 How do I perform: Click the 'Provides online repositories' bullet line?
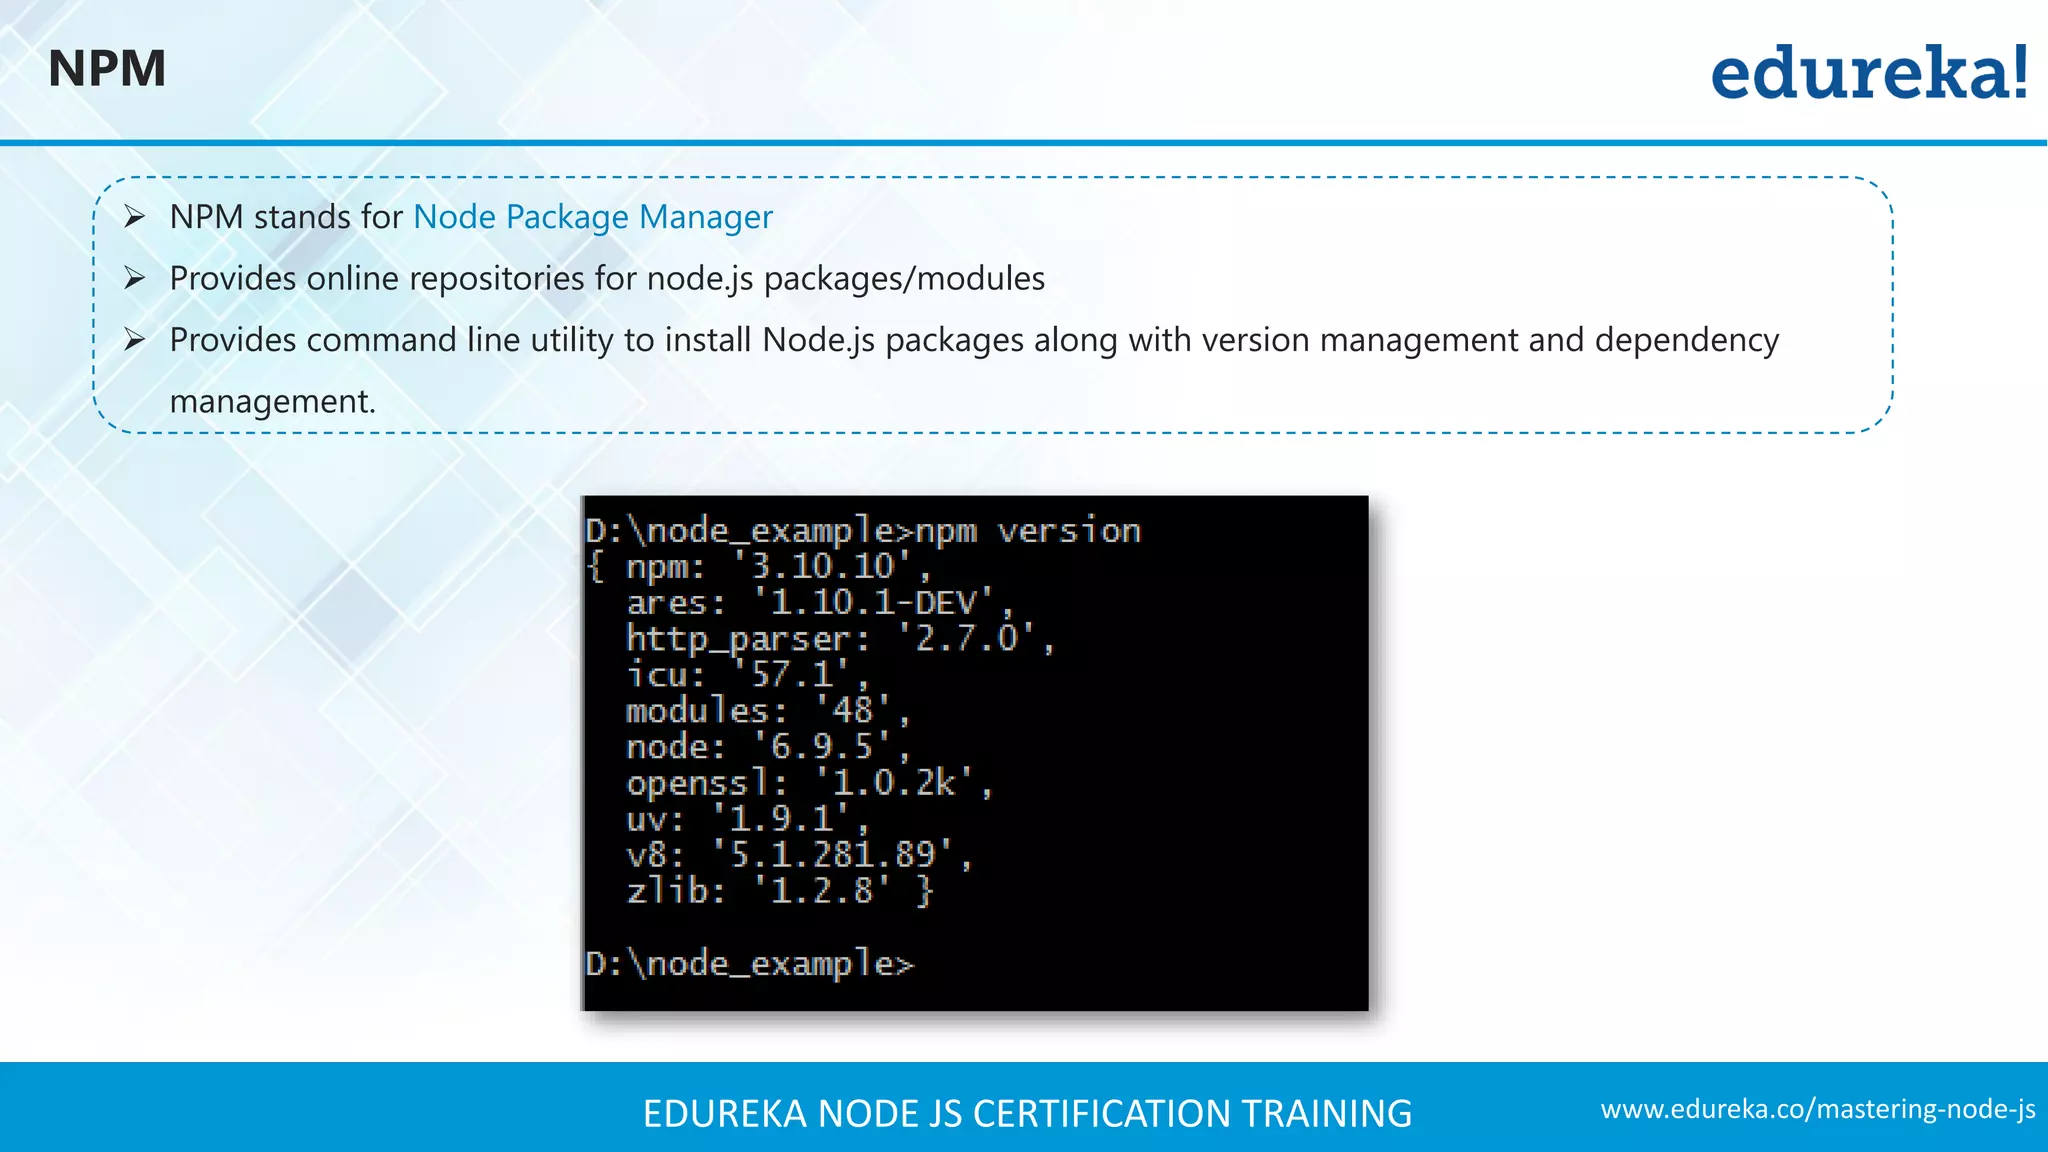click(607, 278)
